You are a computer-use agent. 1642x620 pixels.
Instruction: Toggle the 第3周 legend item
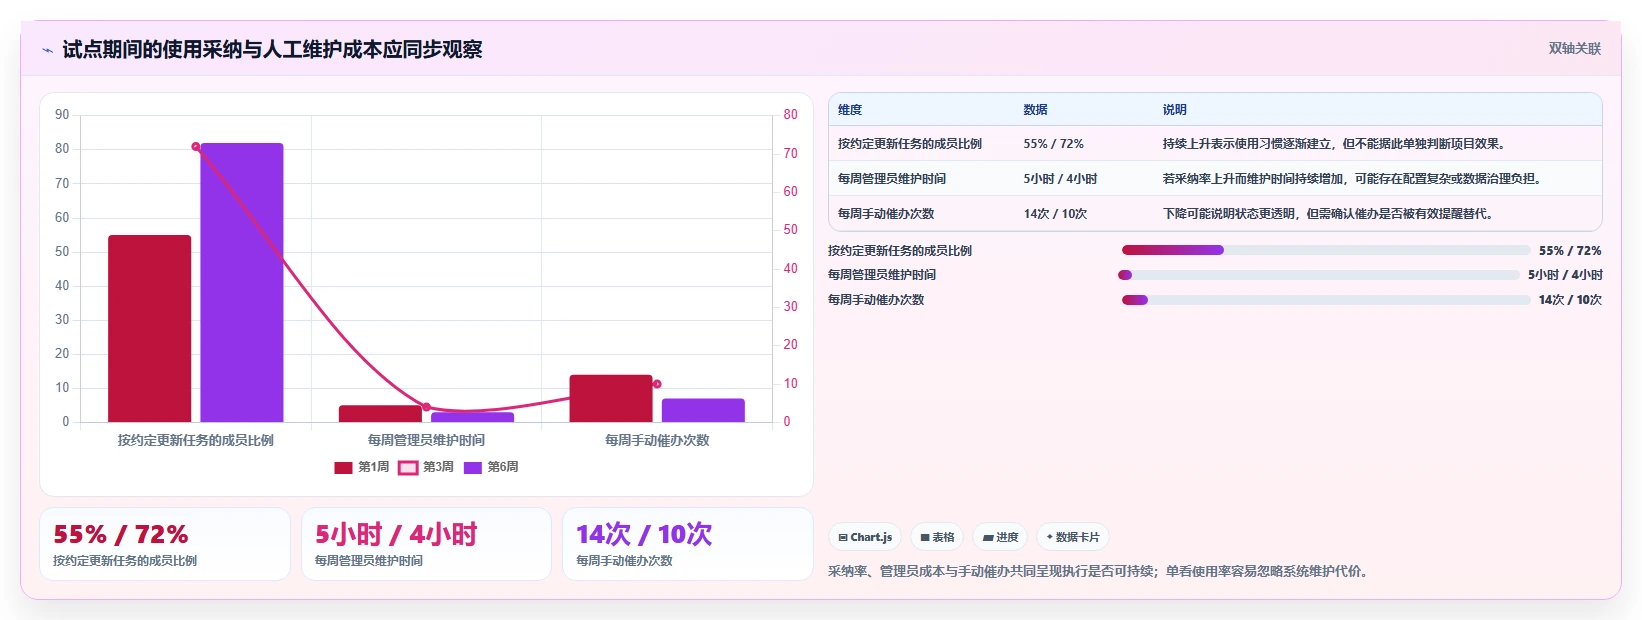(x=426, y=467)
